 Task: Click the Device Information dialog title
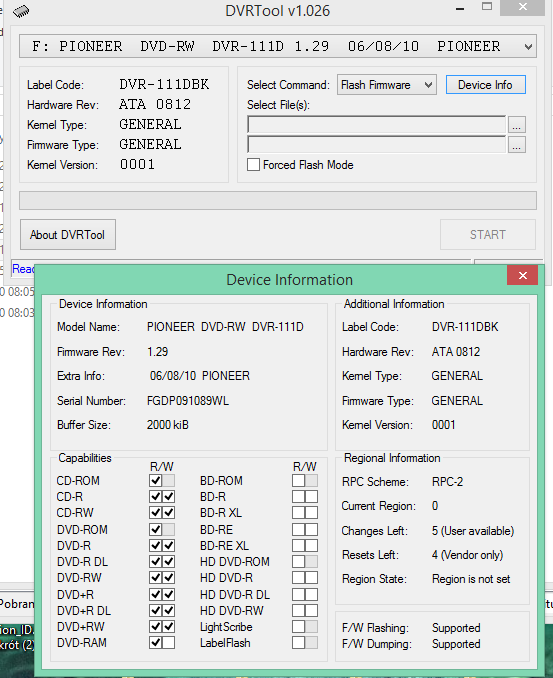click(290, 280)
